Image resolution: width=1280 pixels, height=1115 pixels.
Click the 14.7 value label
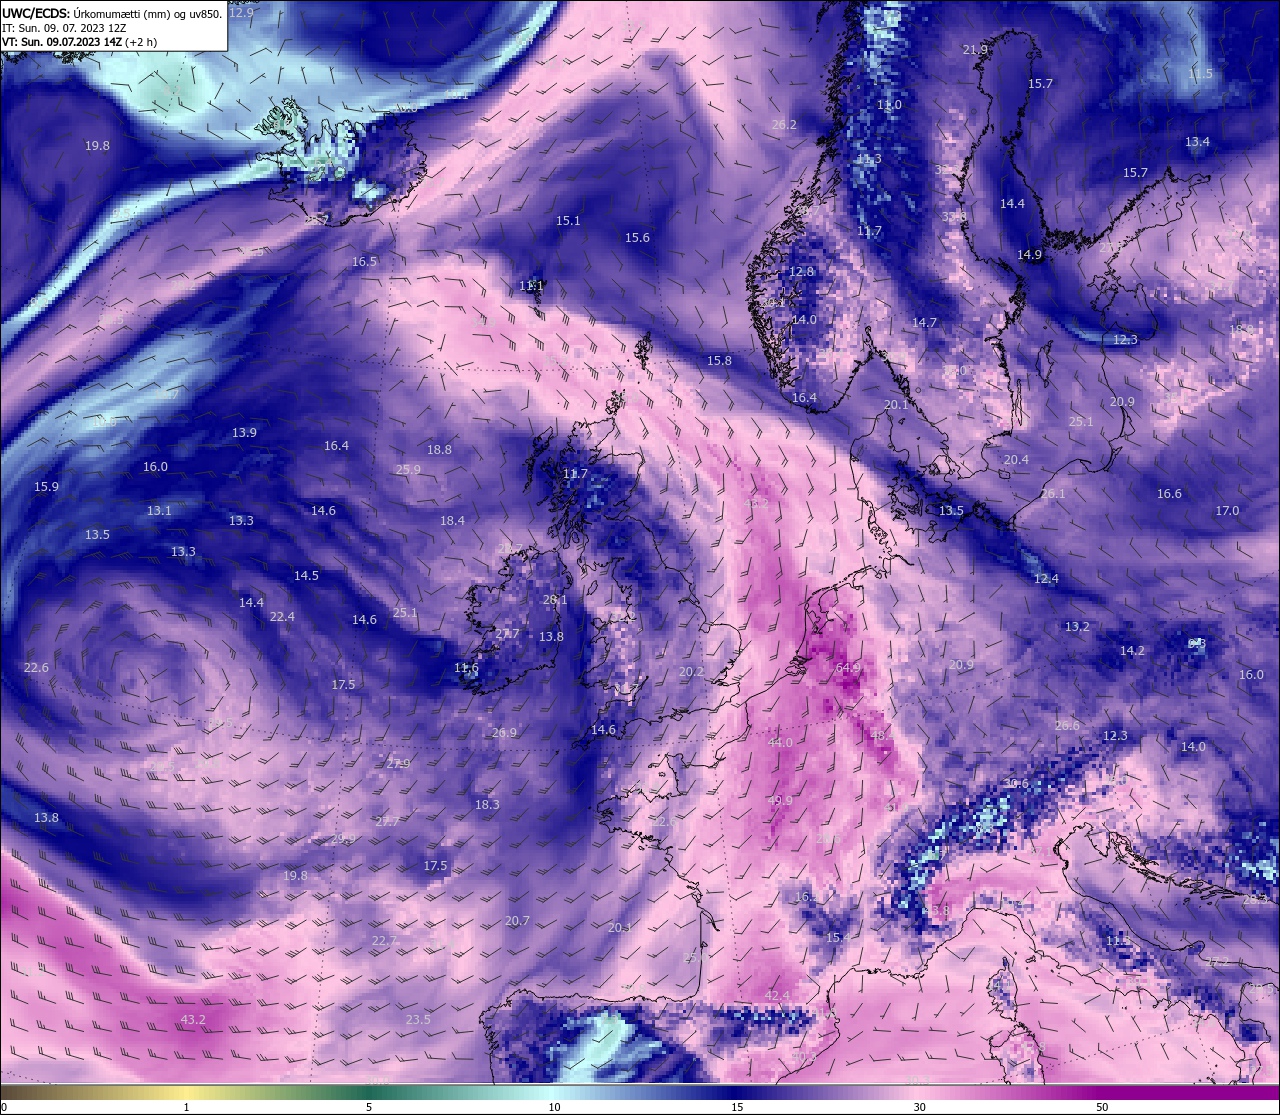click(x=924, y=323)
